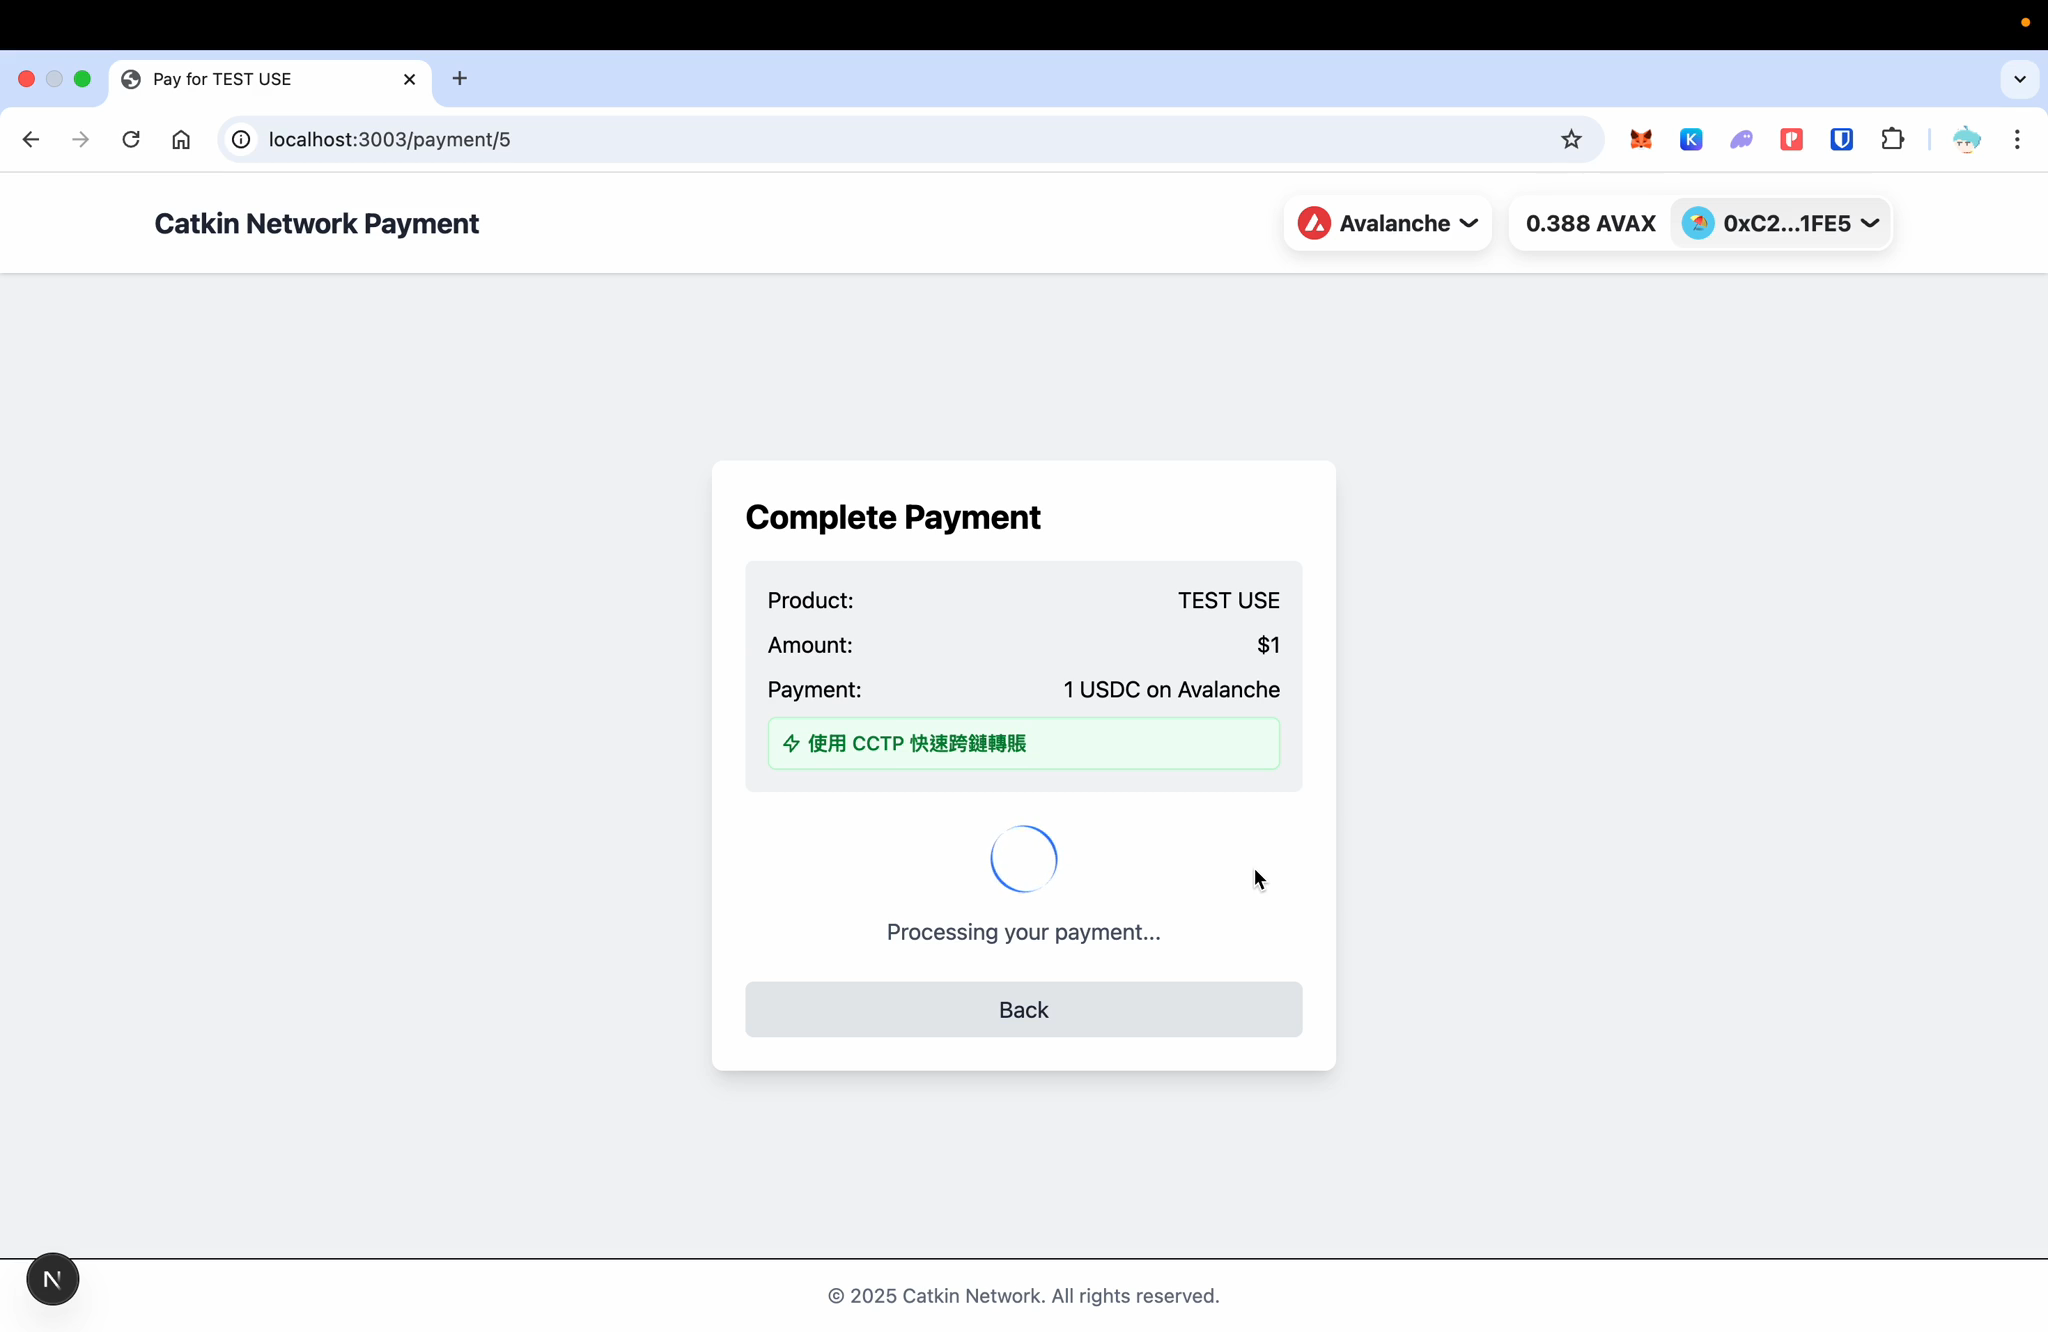This screenshot has height=1332, width=2048.
Task: Click the Product: label
Action: pyautogui.click(x=810, y=600)
